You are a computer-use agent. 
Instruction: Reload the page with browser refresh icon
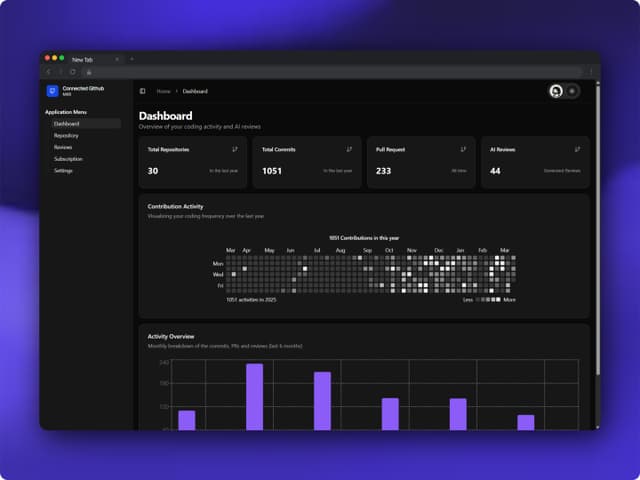pyautogui.click(x=73, y=72)
